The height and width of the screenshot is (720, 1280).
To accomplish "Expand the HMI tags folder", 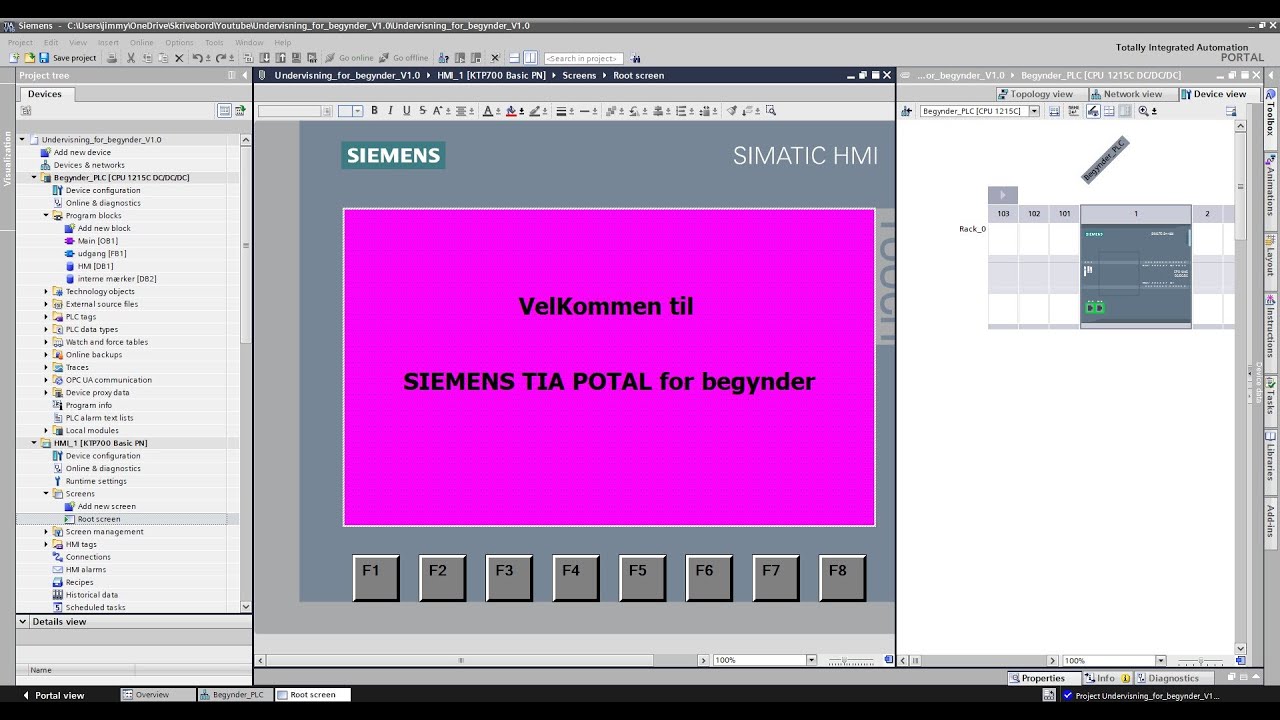I will [x=46, y=544].
